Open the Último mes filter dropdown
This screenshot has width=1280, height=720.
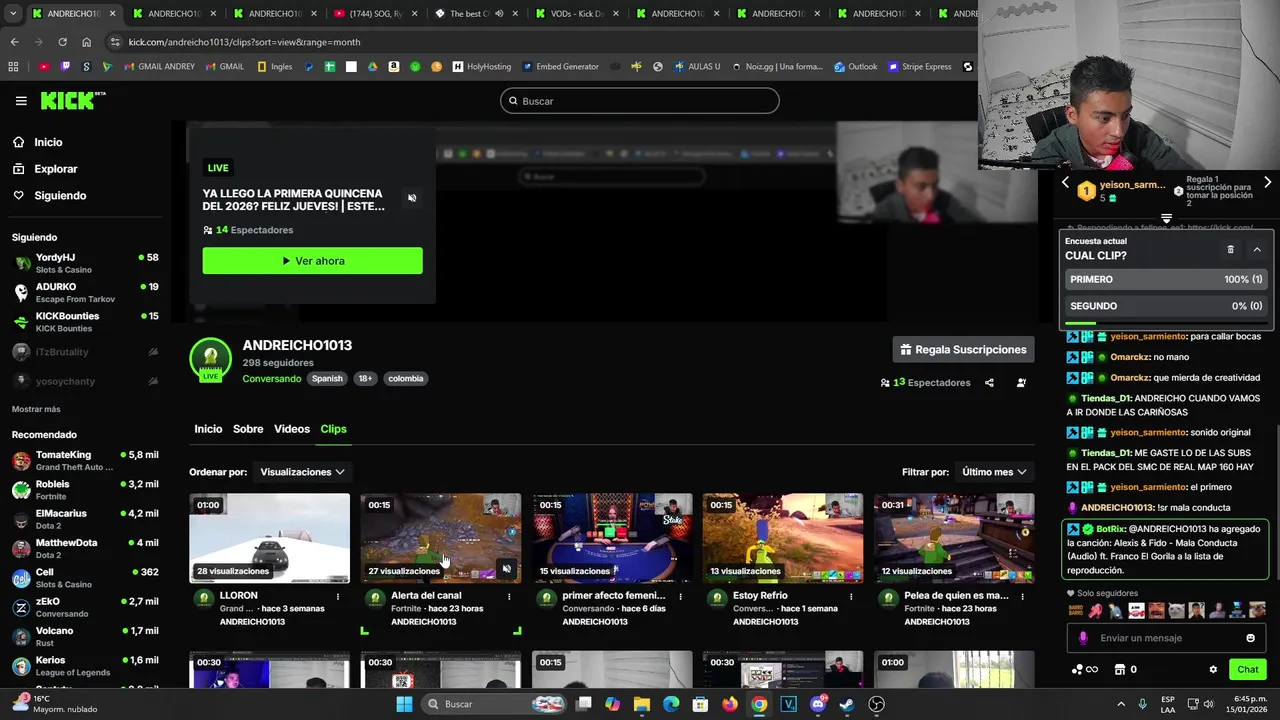994,472
